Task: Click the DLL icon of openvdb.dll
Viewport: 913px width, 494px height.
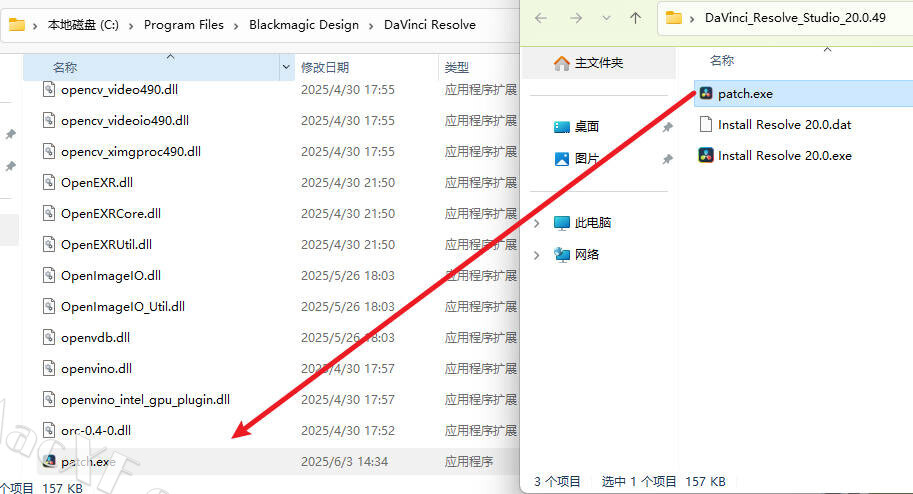Action: point(49,337)
